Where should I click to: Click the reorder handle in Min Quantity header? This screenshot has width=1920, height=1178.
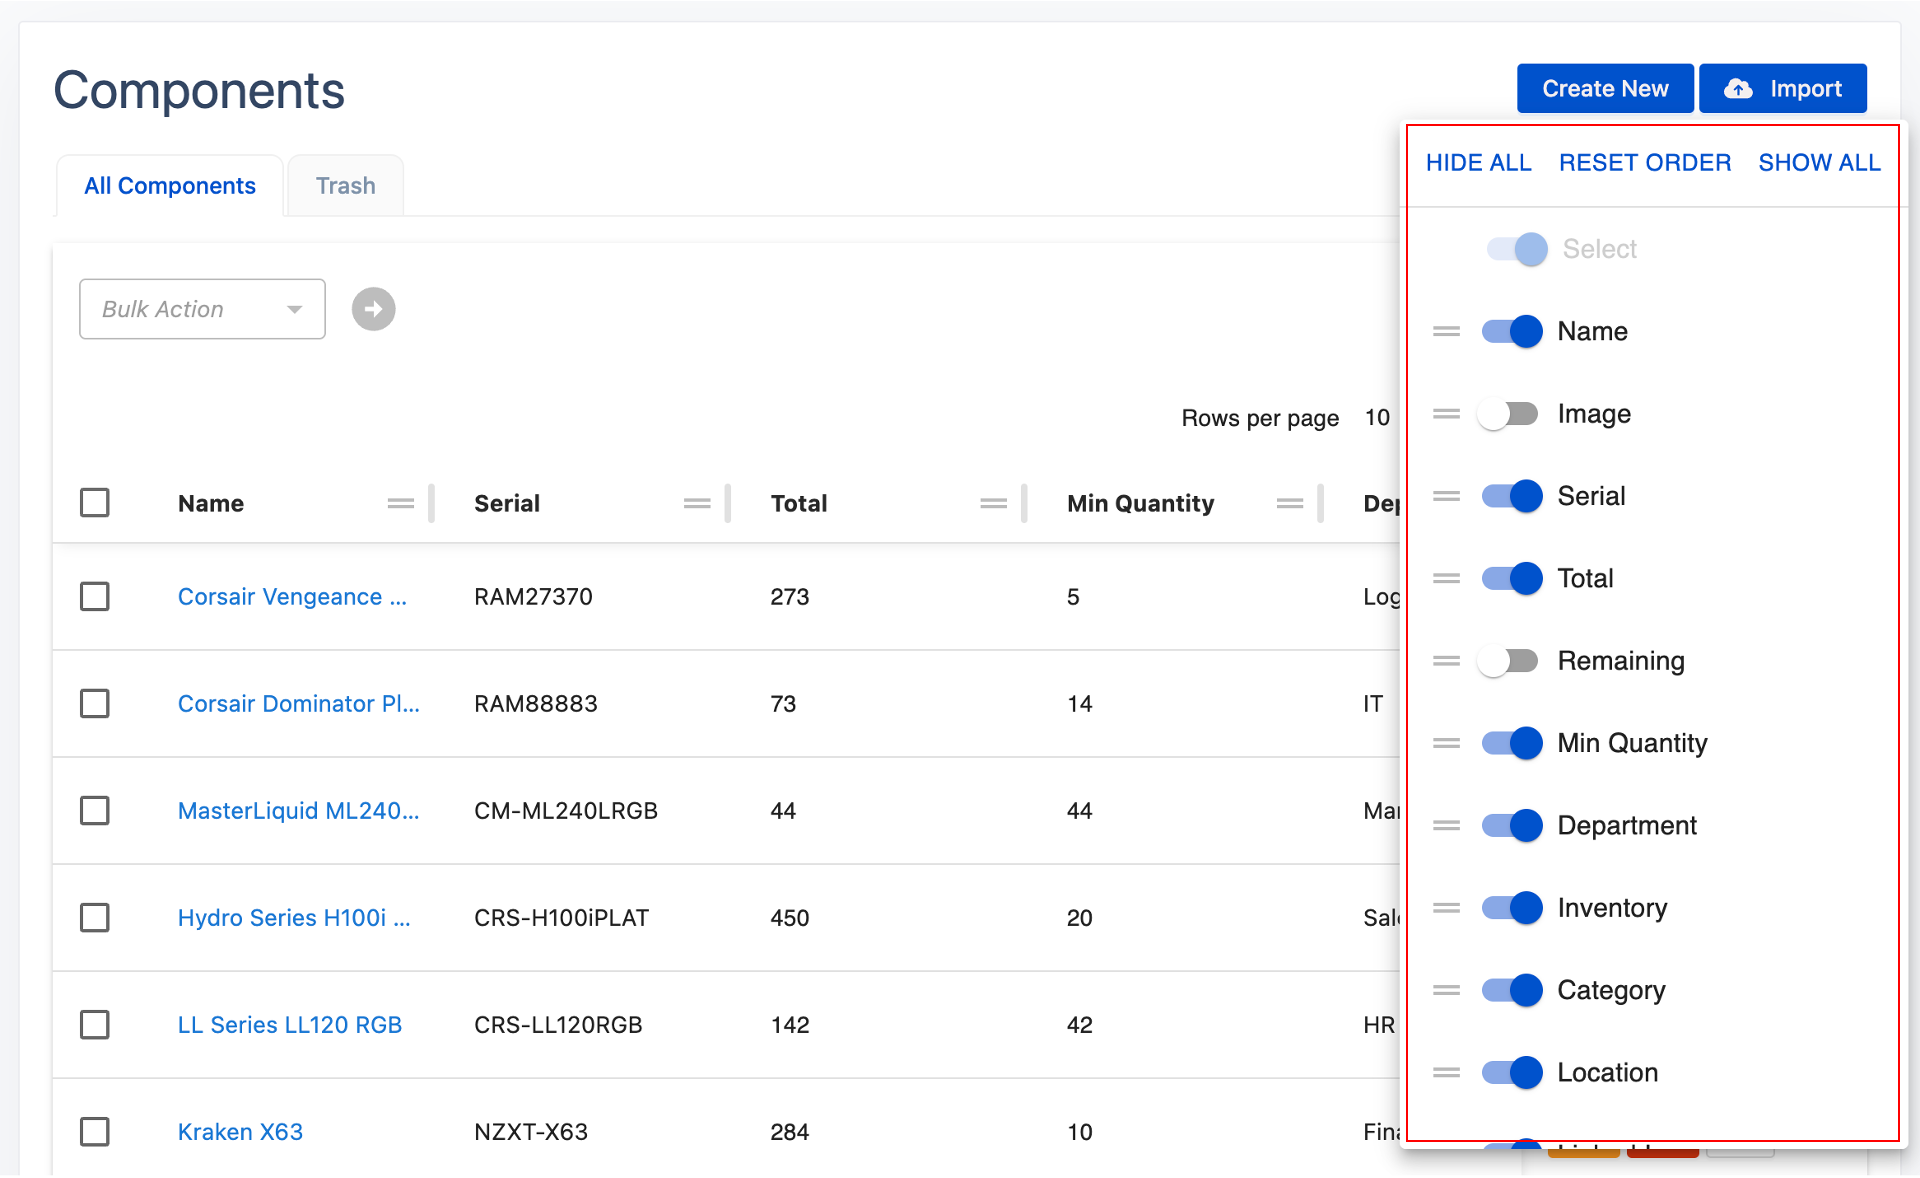[x=1290, y=503]
